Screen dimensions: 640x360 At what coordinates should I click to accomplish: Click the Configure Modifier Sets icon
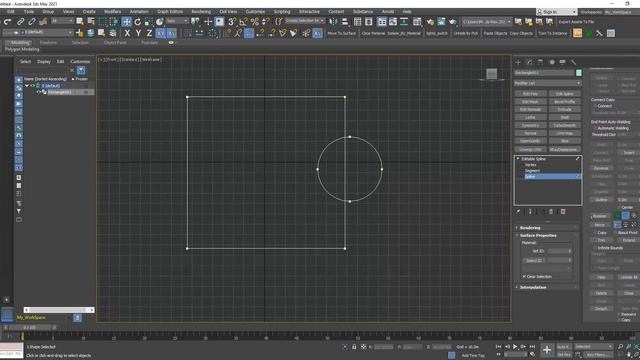tap(563, 212)
